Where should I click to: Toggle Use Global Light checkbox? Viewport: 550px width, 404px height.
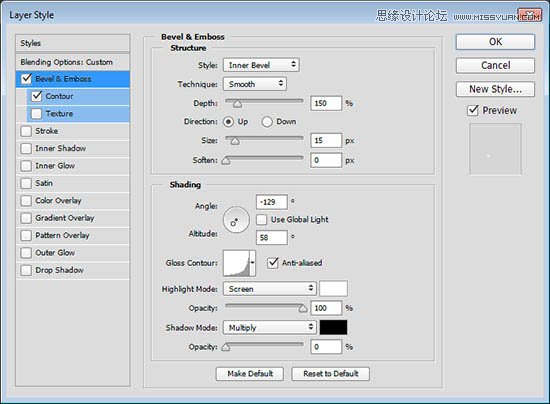click(x=261, y=220)
